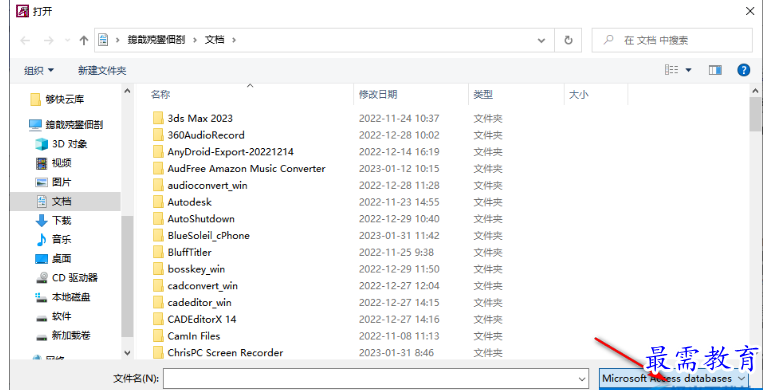Select the CADEditorX 14 folder

click(202, 320)
